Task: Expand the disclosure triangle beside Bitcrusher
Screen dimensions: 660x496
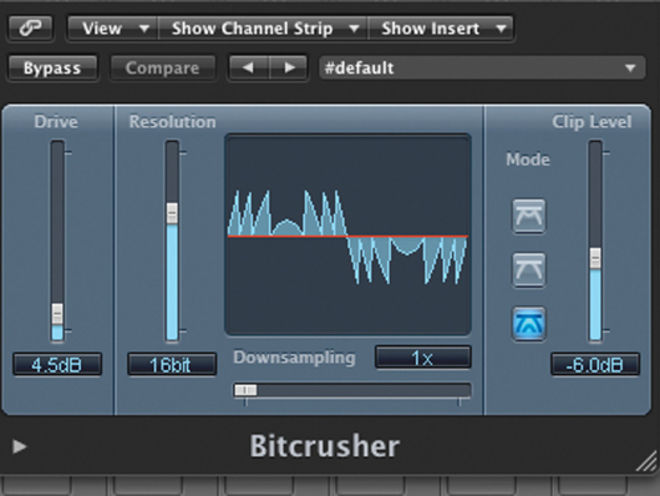Action: point(19,446)
